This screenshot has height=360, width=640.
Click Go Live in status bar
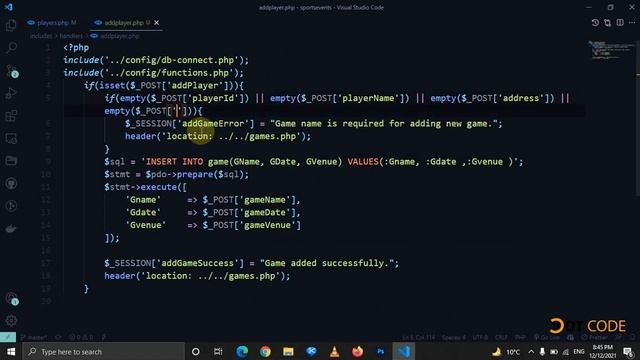click(547, 337)
